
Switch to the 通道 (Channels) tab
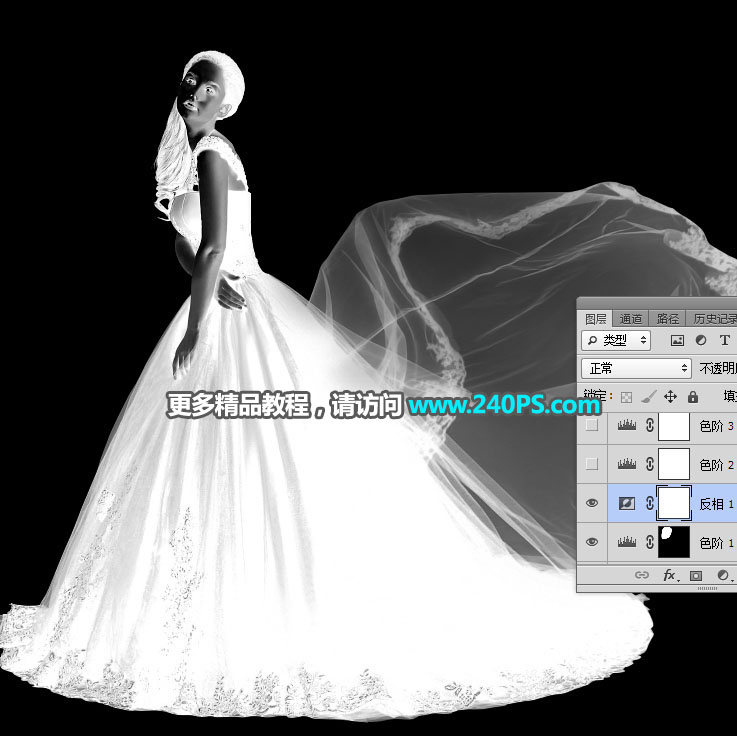pyautogui.click(x=630, y=319)
